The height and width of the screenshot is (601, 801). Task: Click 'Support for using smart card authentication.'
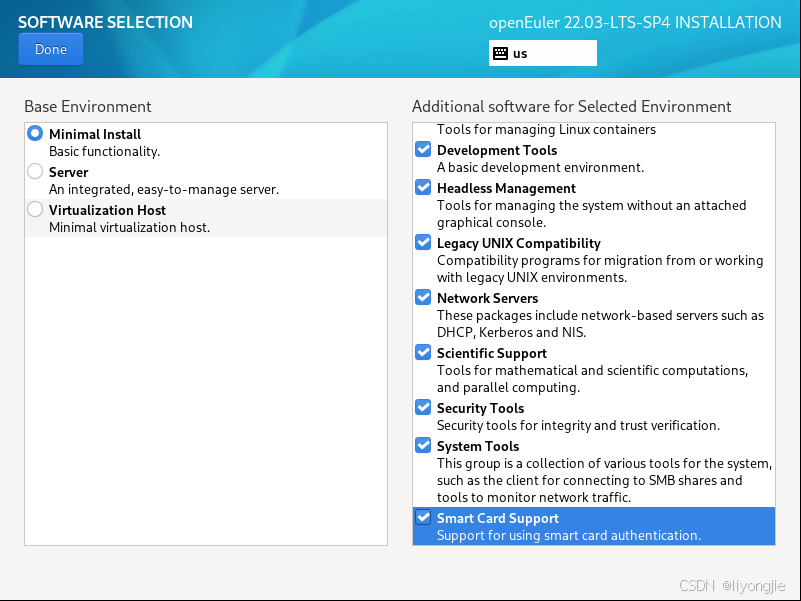569,536
